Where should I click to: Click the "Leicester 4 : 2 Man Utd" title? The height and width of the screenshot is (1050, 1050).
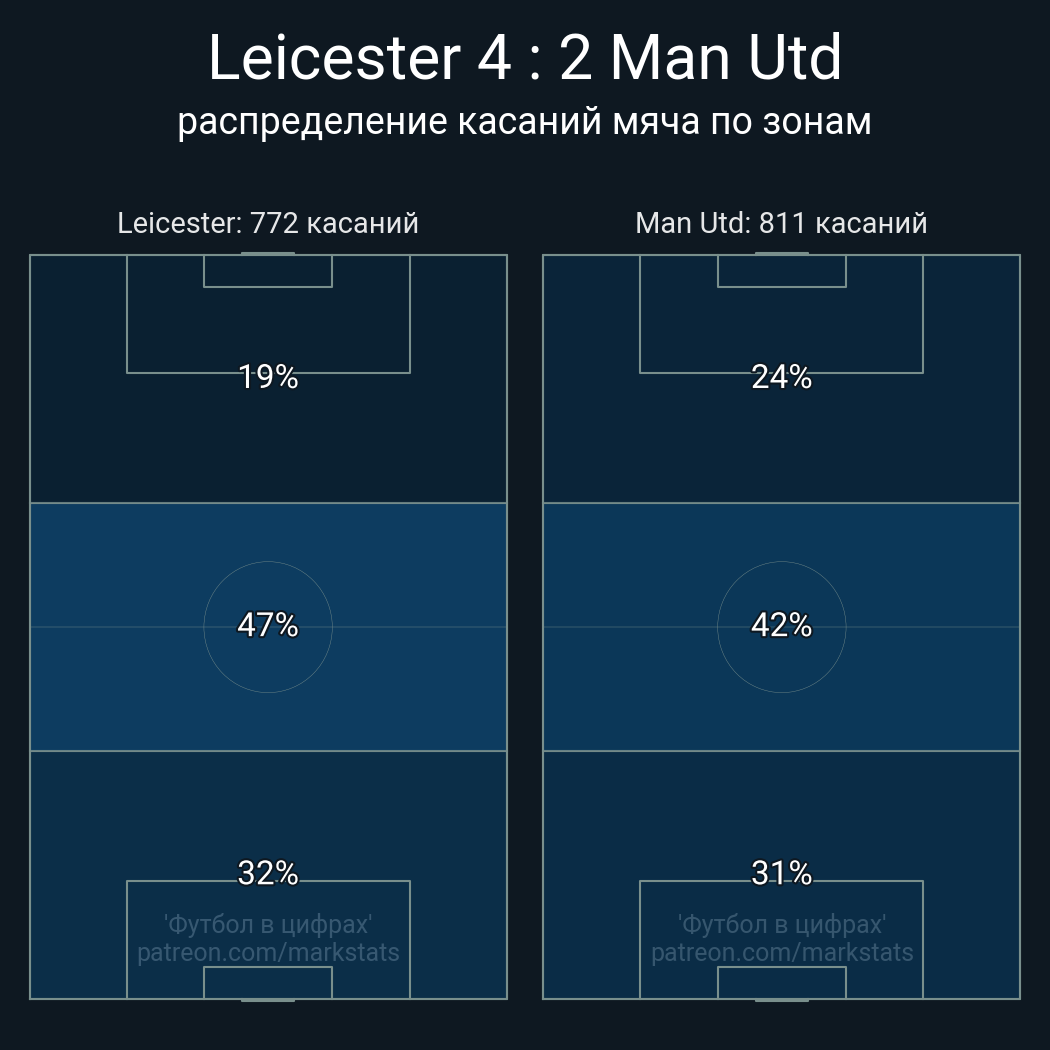(x=525, y=58)
